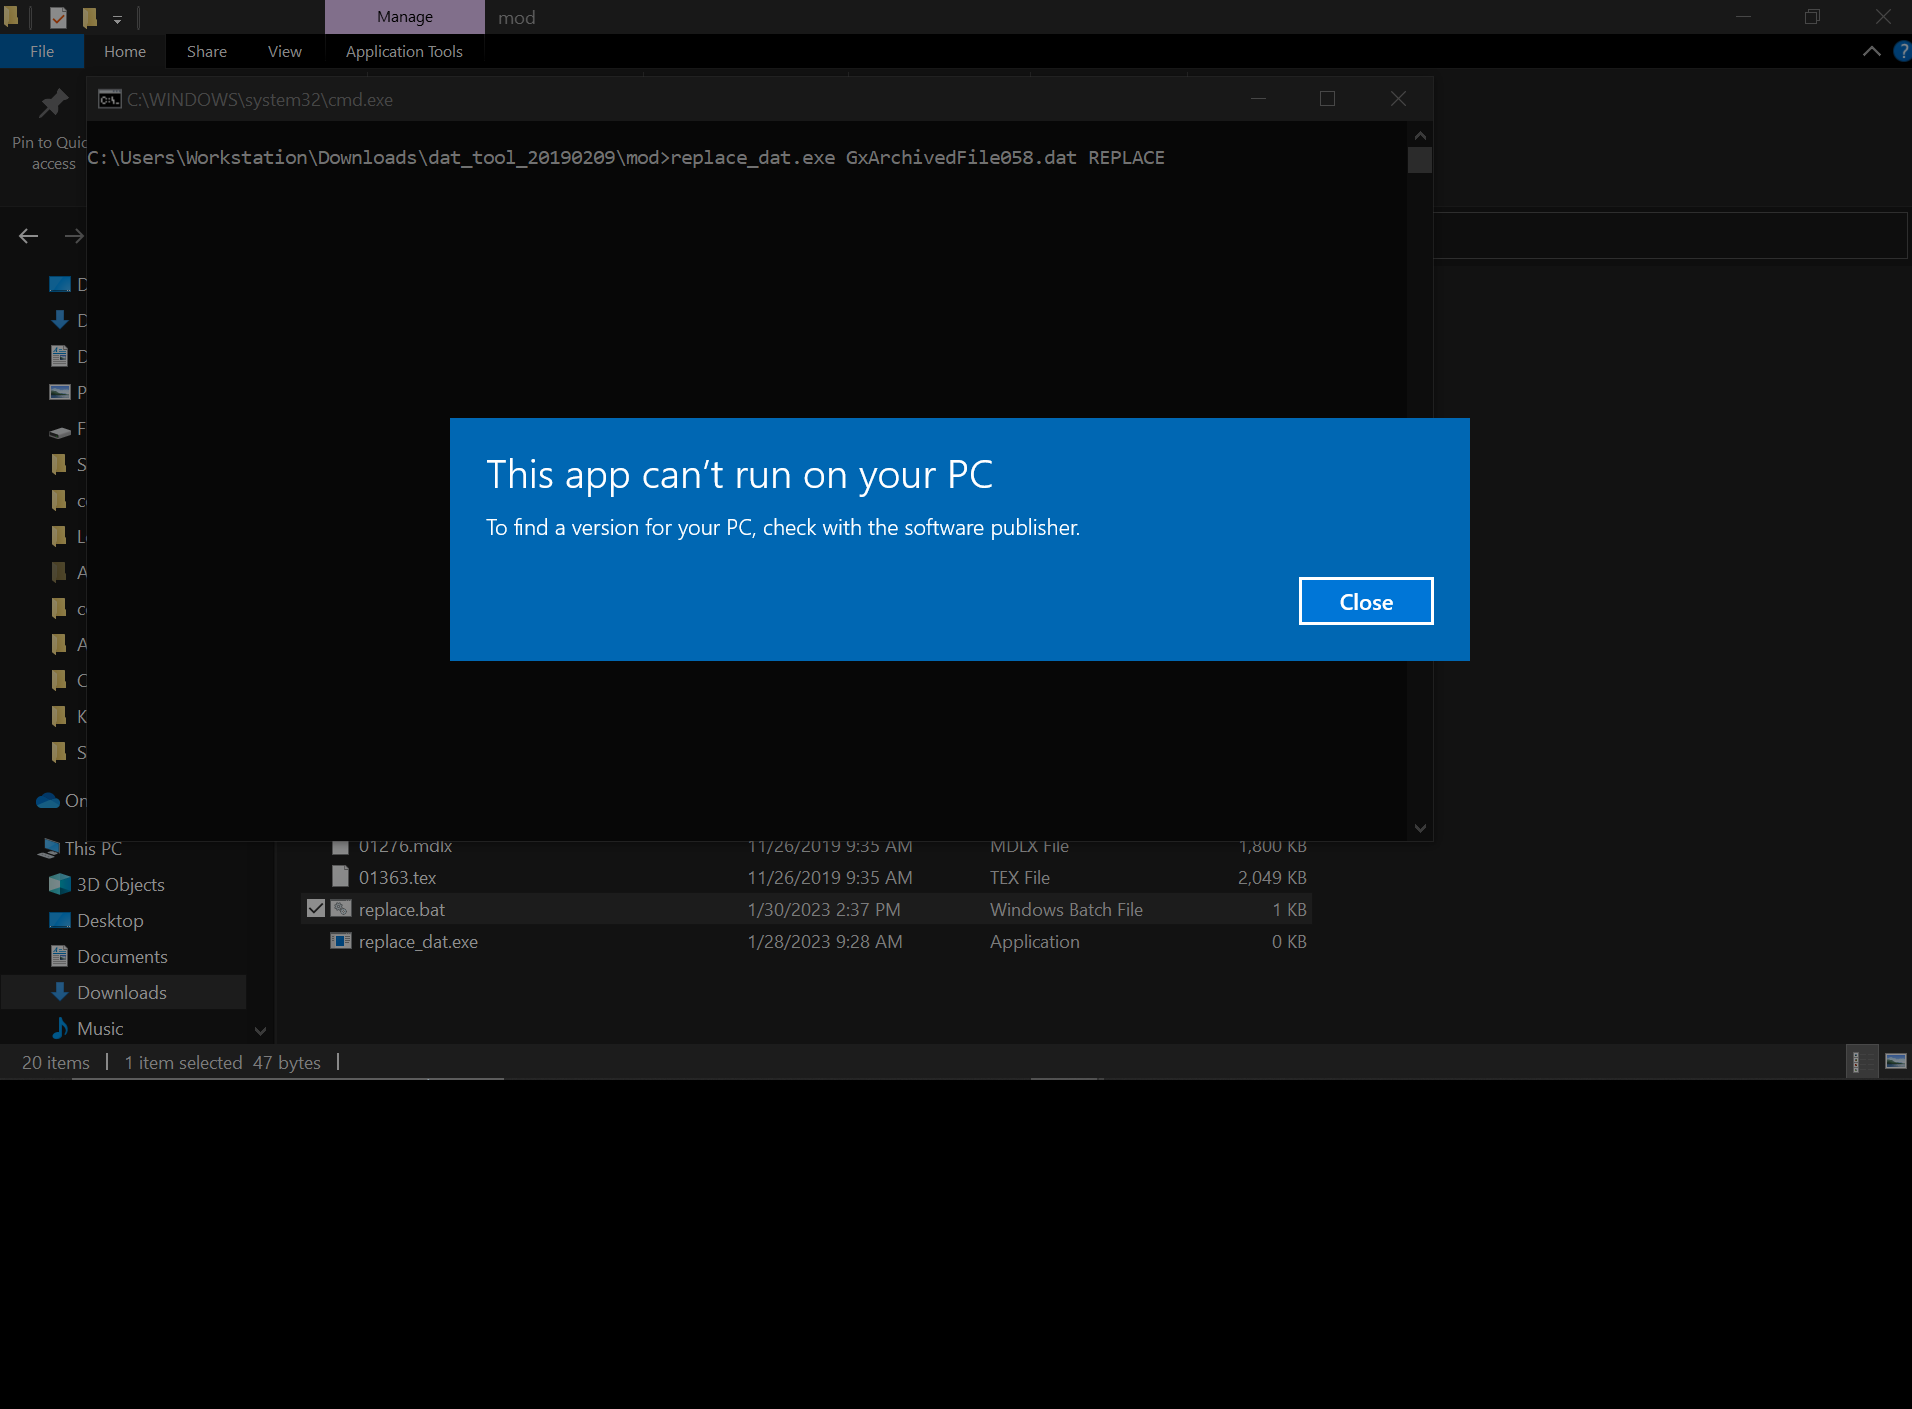1912x1409 pixels.
Task: Collapse the Music tree item chevron
Action: tap(259, 1029)
